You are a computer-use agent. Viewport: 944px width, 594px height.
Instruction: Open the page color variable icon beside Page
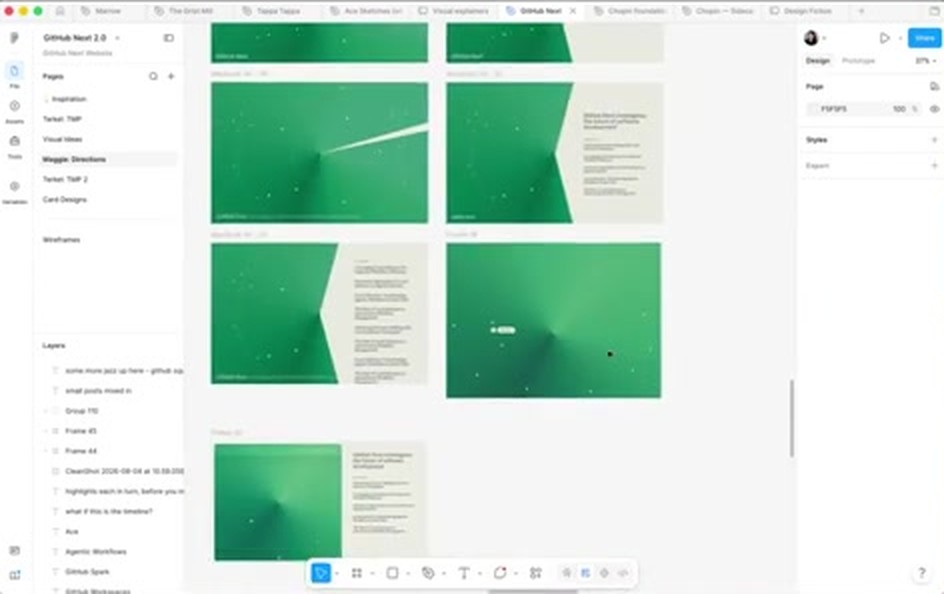pos(934,87)
